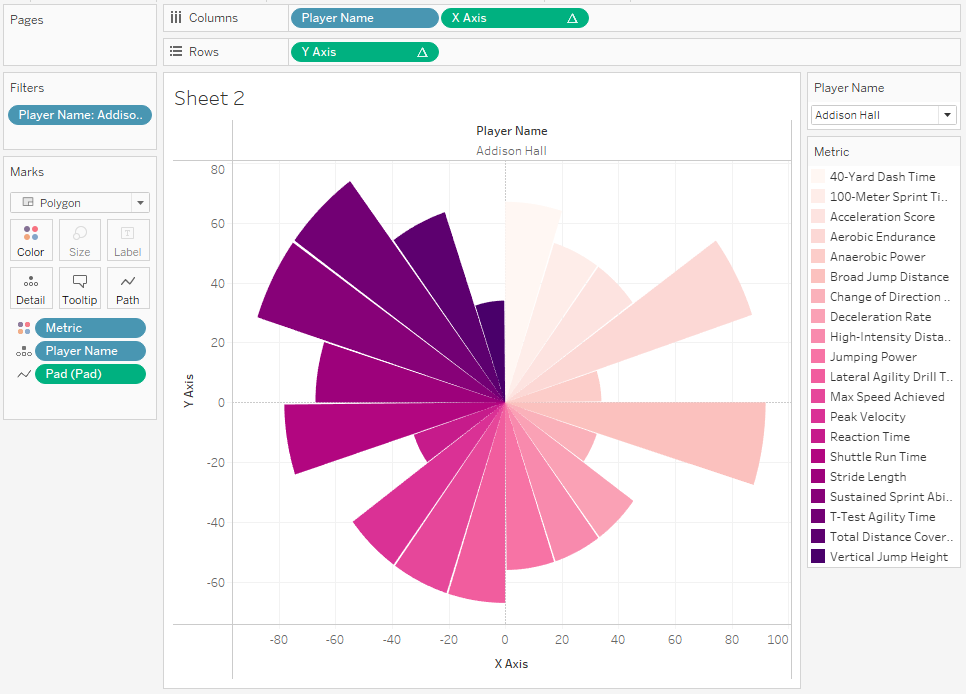This screenshot has height=694, width=966.
Task: Select the Pad (Pad) pill on Marks card
Action: pos(91,374)
